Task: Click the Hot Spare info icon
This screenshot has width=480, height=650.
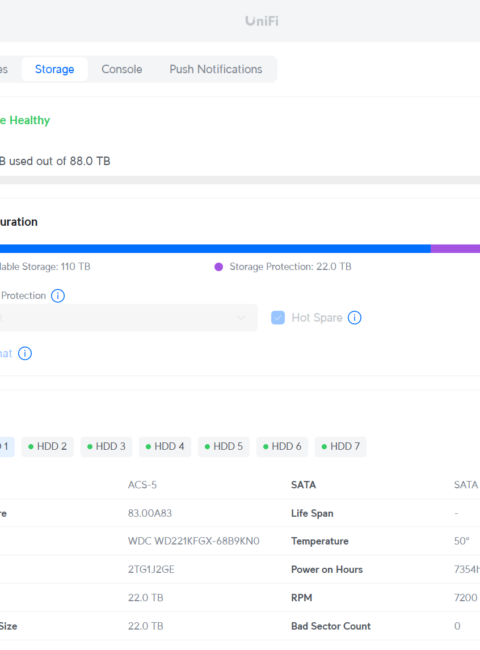Action: 354,318
